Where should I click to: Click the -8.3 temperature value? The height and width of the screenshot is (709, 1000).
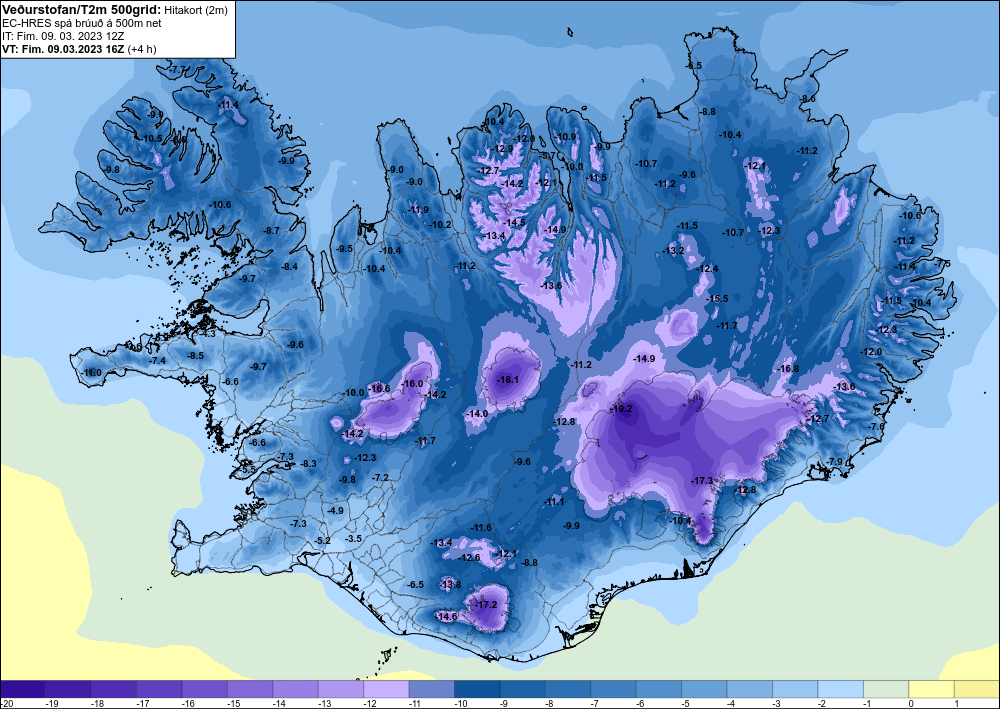tap(308, 464)
